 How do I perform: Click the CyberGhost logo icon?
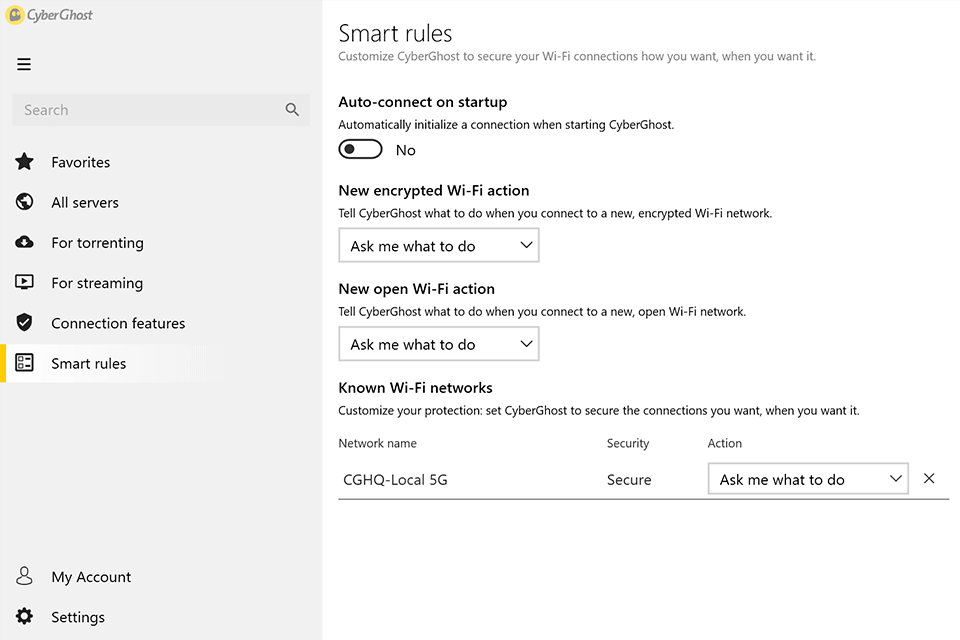(x=15, y=15)
